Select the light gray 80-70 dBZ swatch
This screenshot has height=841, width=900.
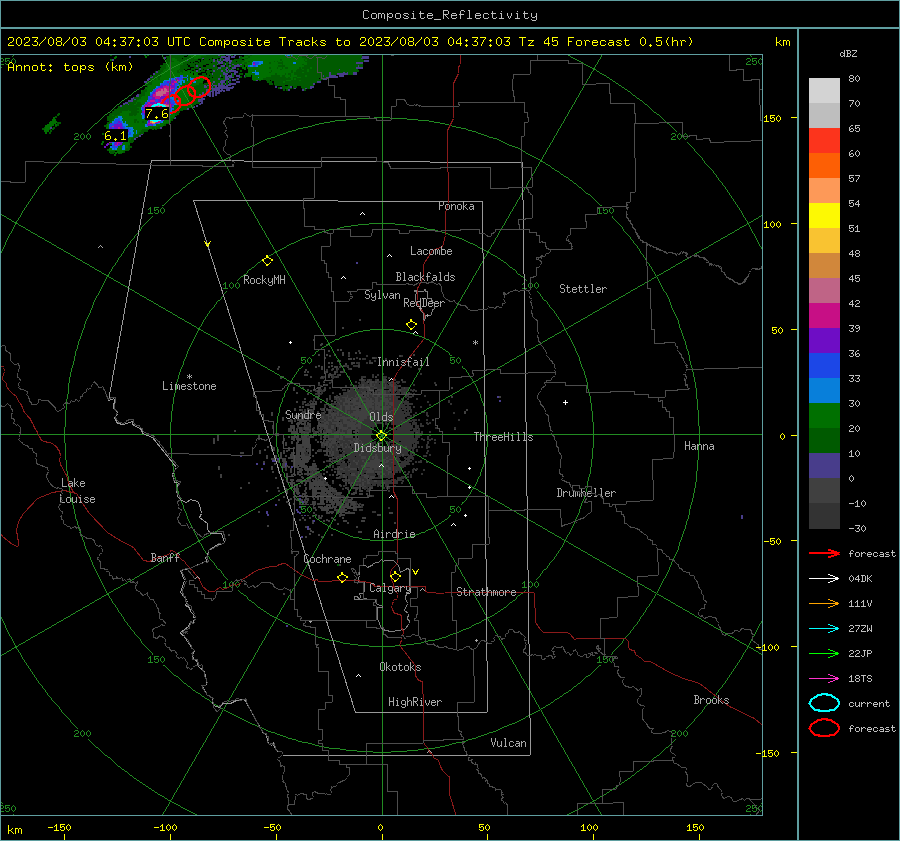(824, 91)
